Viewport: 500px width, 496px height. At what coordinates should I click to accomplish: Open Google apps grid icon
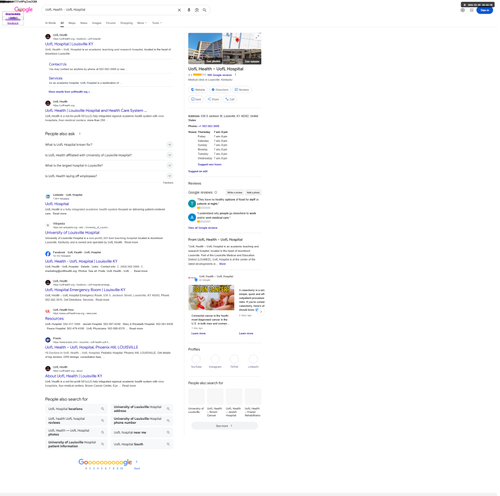pyautogui.click(x=472, y=10)
